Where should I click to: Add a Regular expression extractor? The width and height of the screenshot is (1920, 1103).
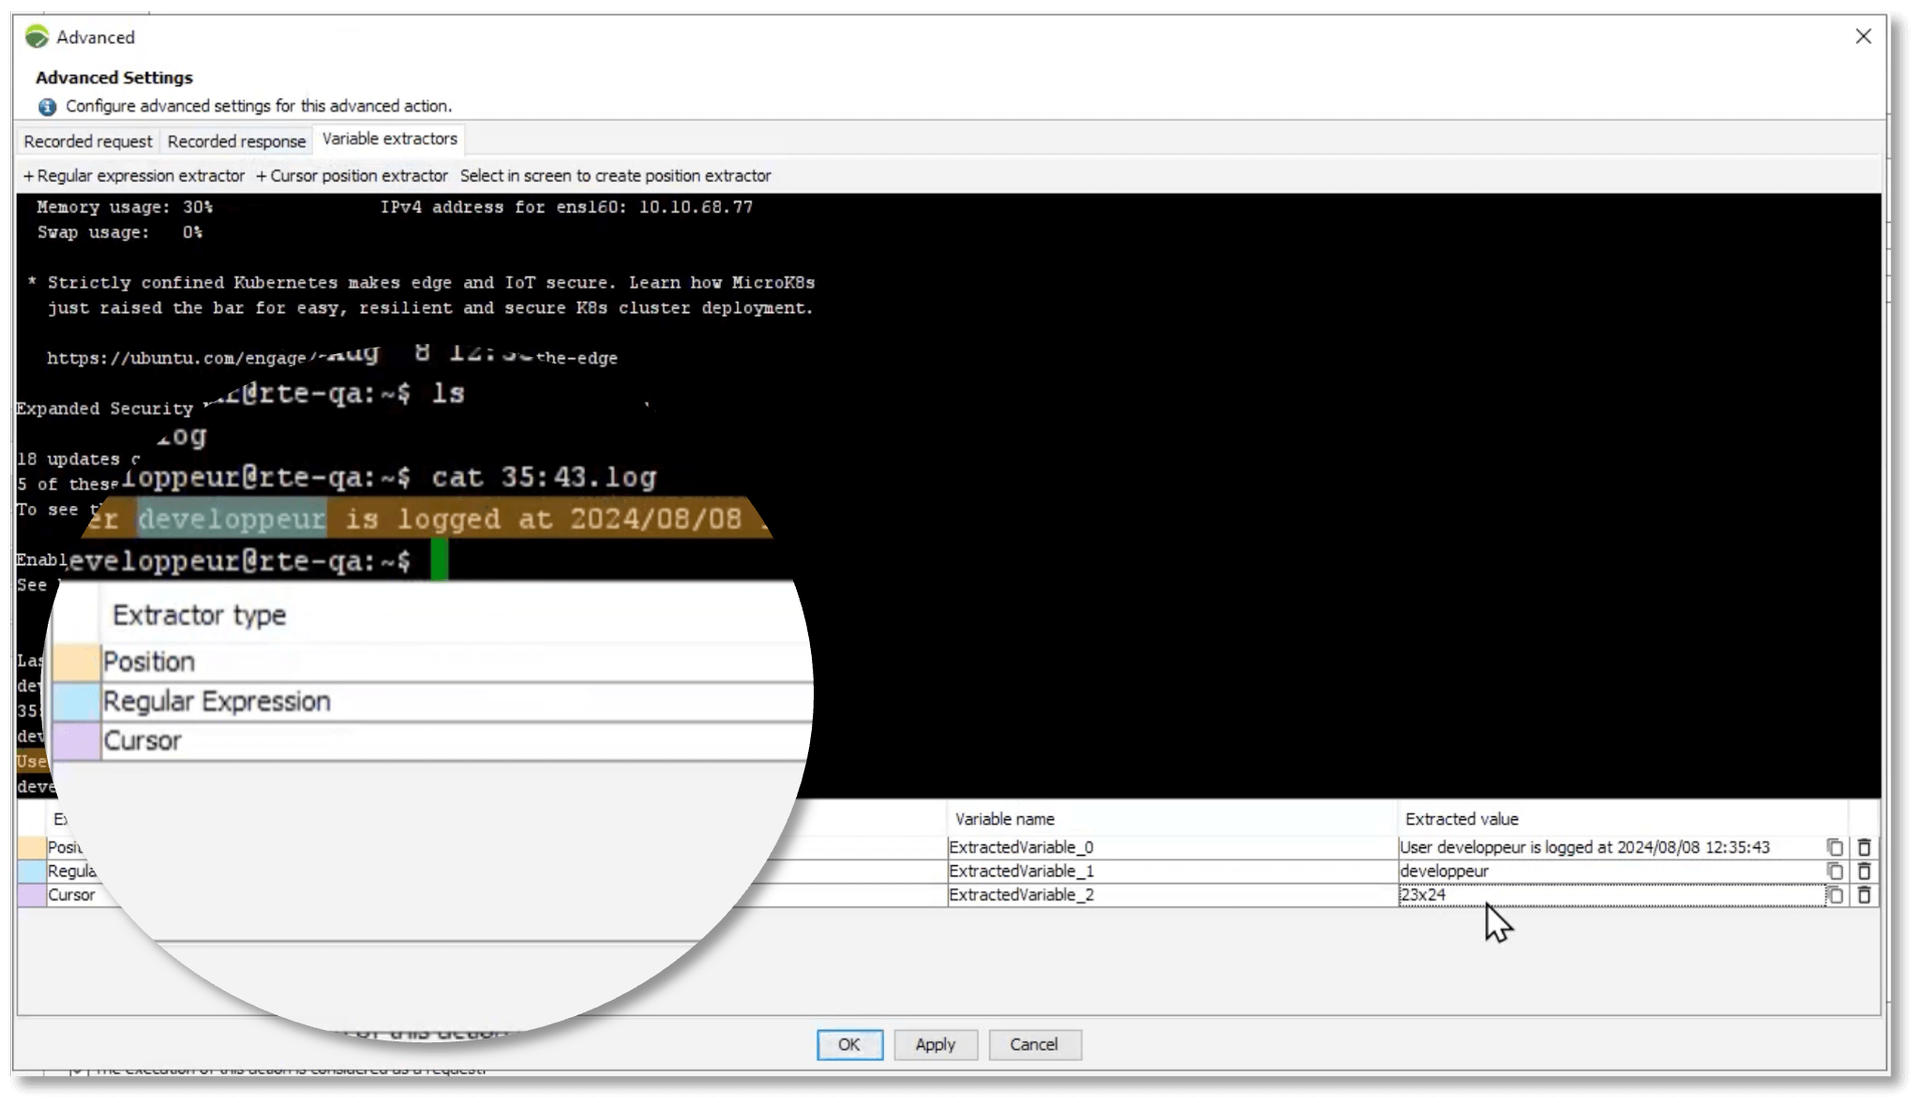tap(134, 175)
